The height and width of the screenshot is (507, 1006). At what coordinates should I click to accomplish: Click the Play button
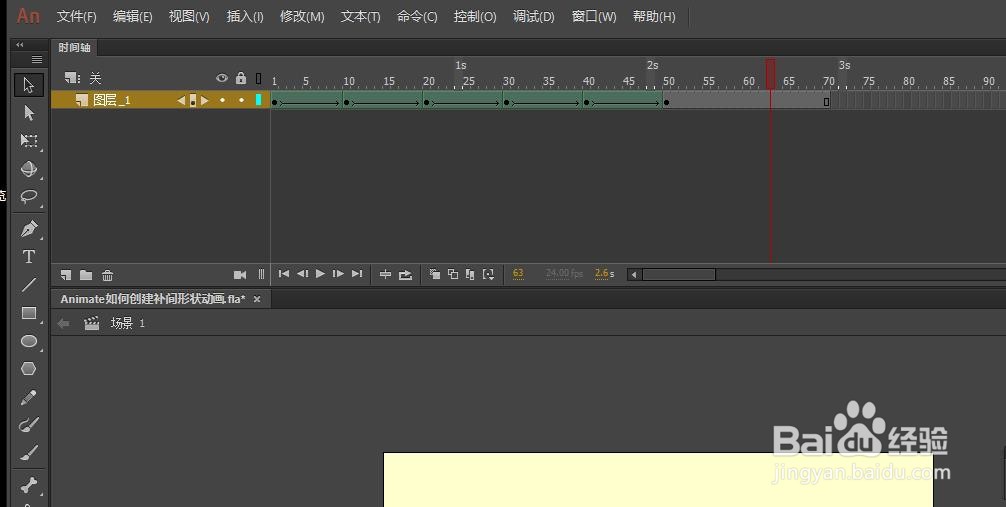click(x=320, y=274)
